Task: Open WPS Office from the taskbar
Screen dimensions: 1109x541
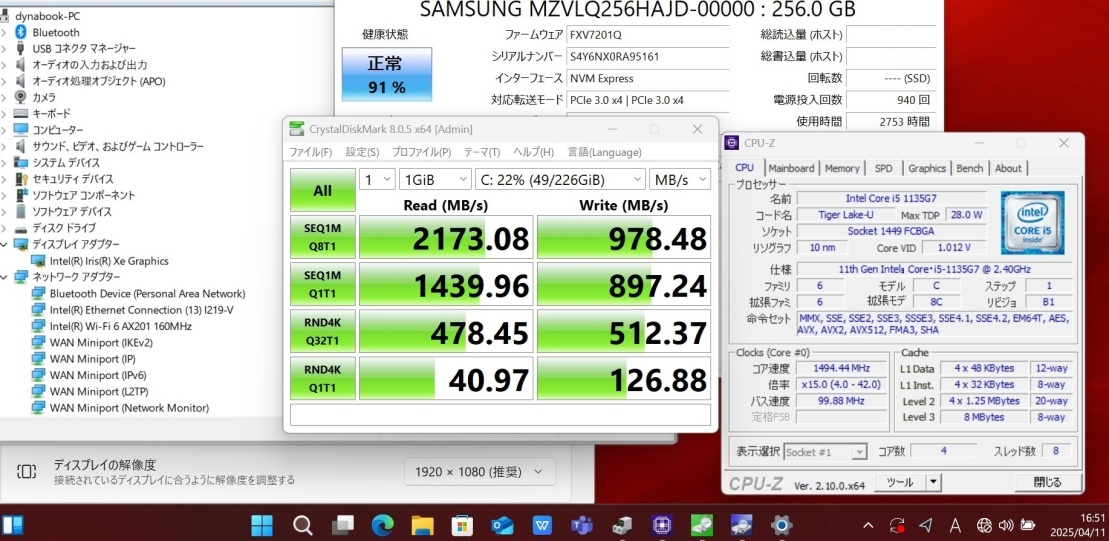Action: pyautogui.click(x=542, y=525)
